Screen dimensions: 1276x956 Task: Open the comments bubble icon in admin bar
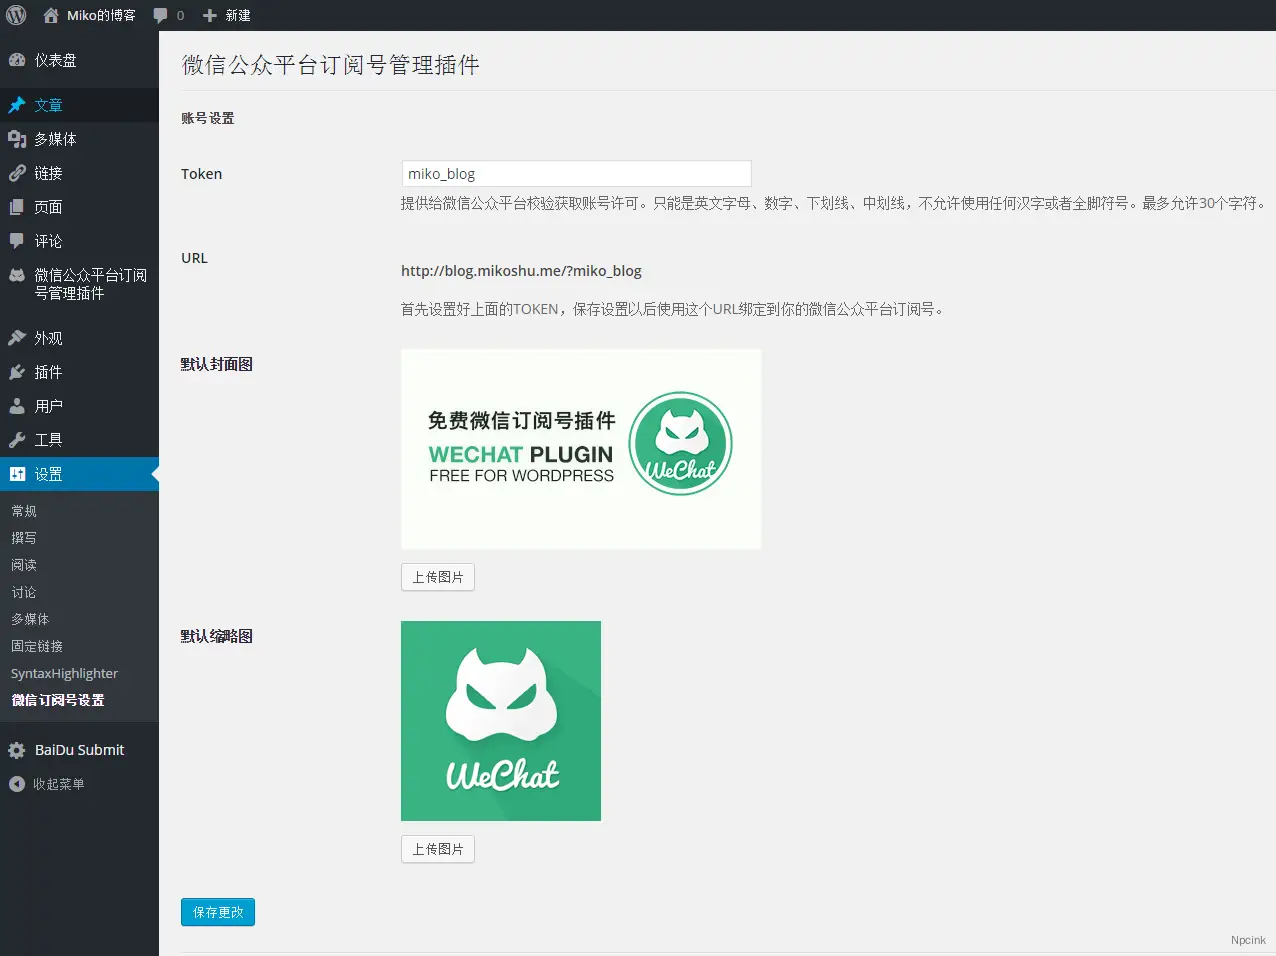(x=160, y=16)
